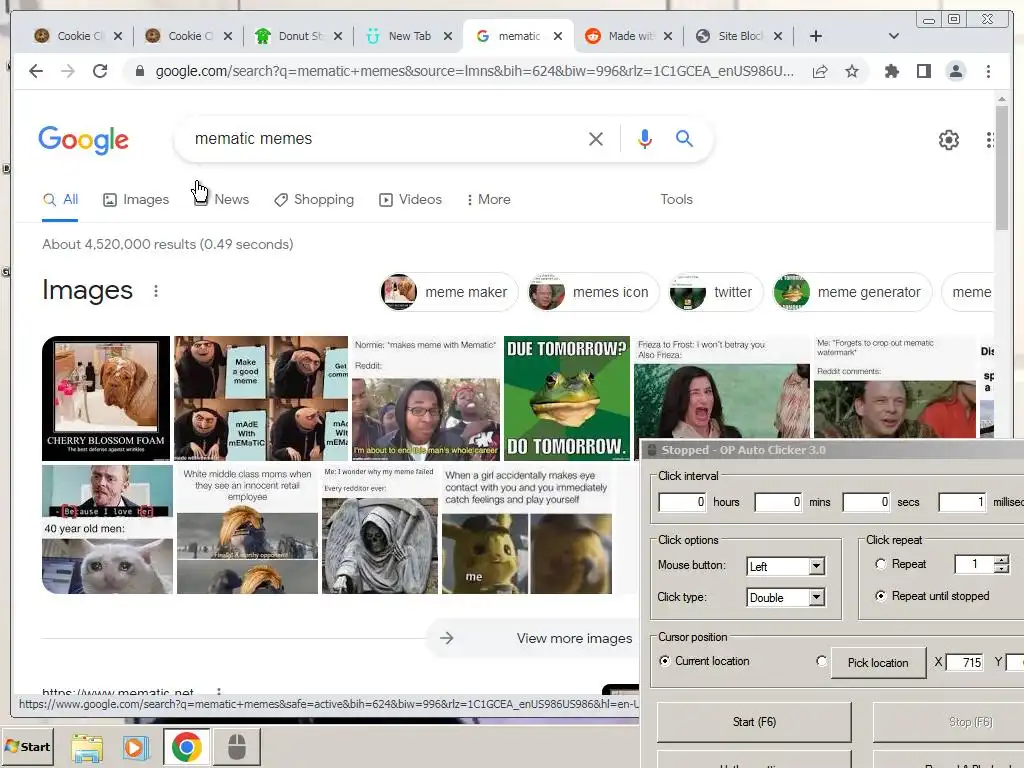This screenshot has width=1024, height=768.
Task: Open search Tools
Action: (x=676, y=199)
